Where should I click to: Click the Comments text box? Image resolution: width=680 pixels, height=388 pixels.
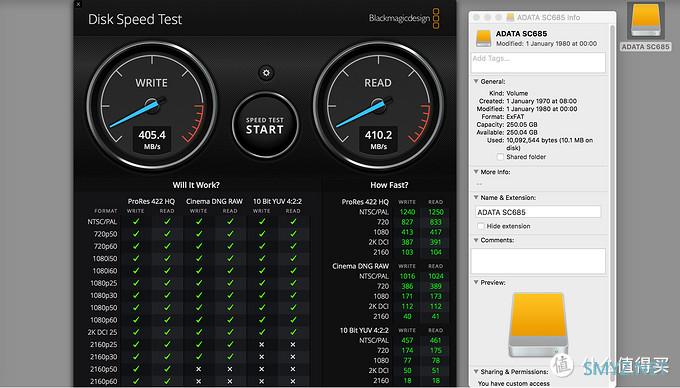click(x=538, y=261)
